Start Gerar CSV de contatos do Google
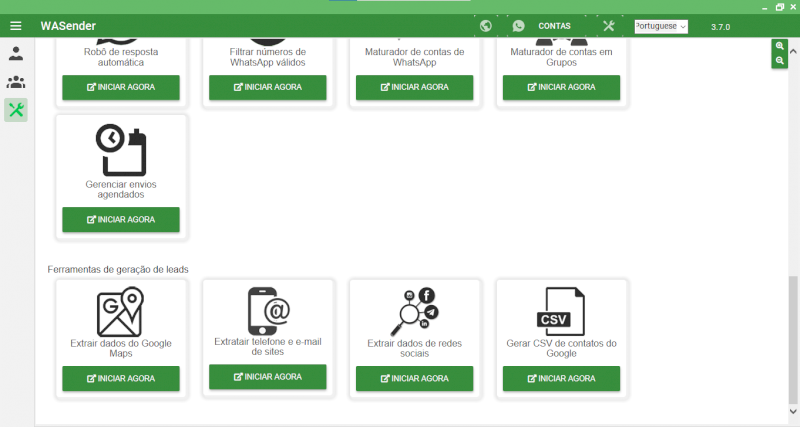Screen dimensions: 800x427 click(x=561, y=379)
